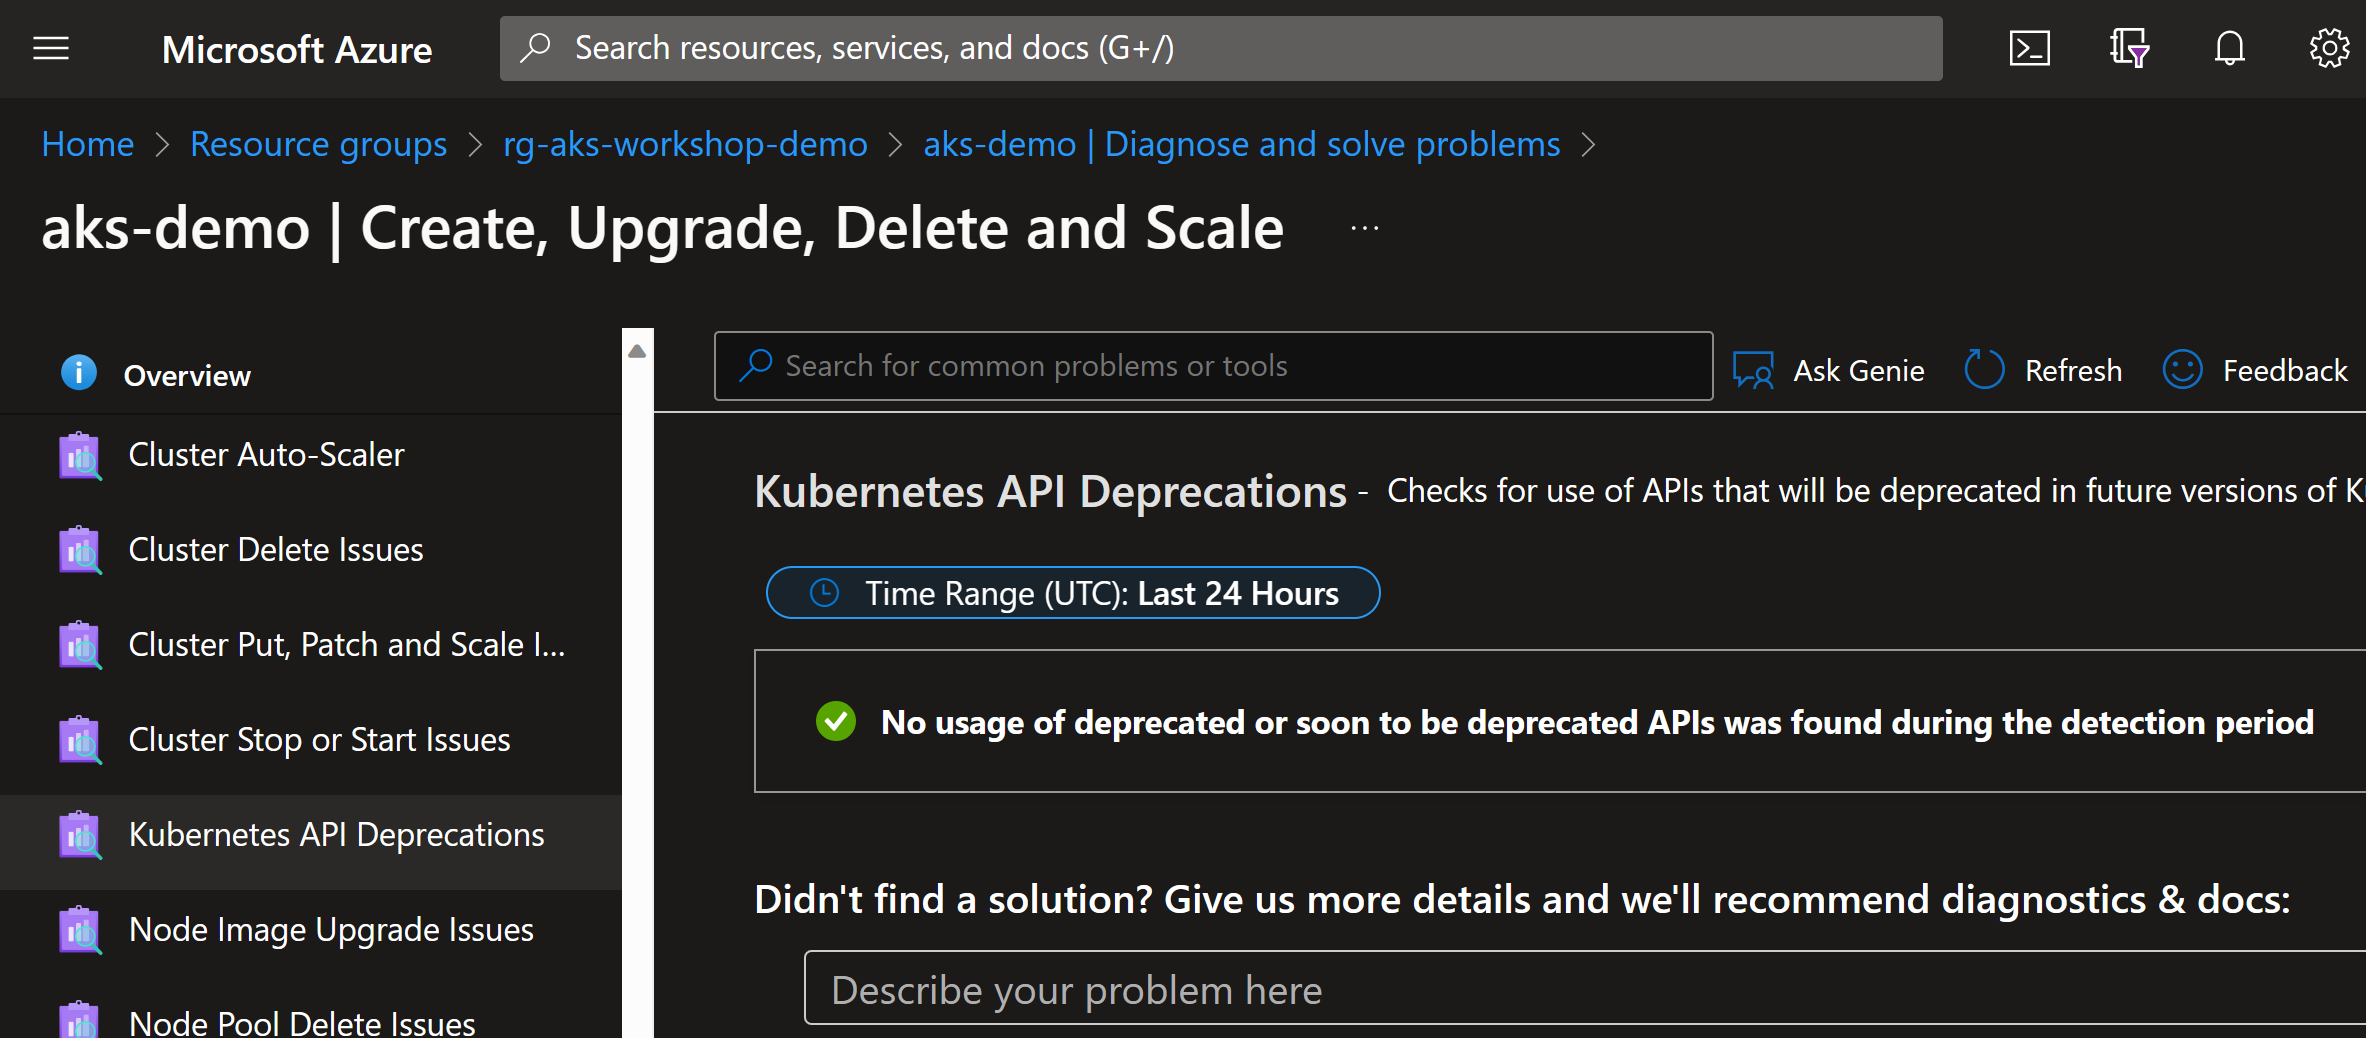The image size is (2366, 1038).
Task: Select Cluster Auto-Scaler in the sidebar
Action: tap(310, 456)
